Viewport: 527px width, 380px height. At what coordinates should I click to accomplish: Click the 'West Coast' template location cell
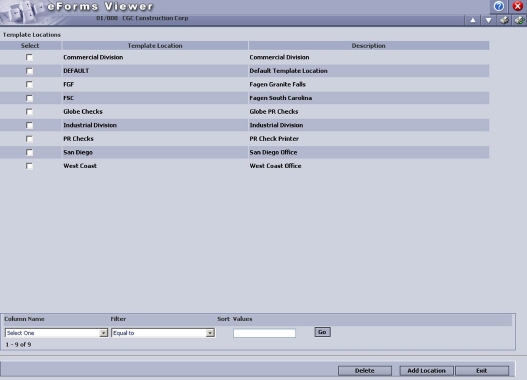[80, 166]
